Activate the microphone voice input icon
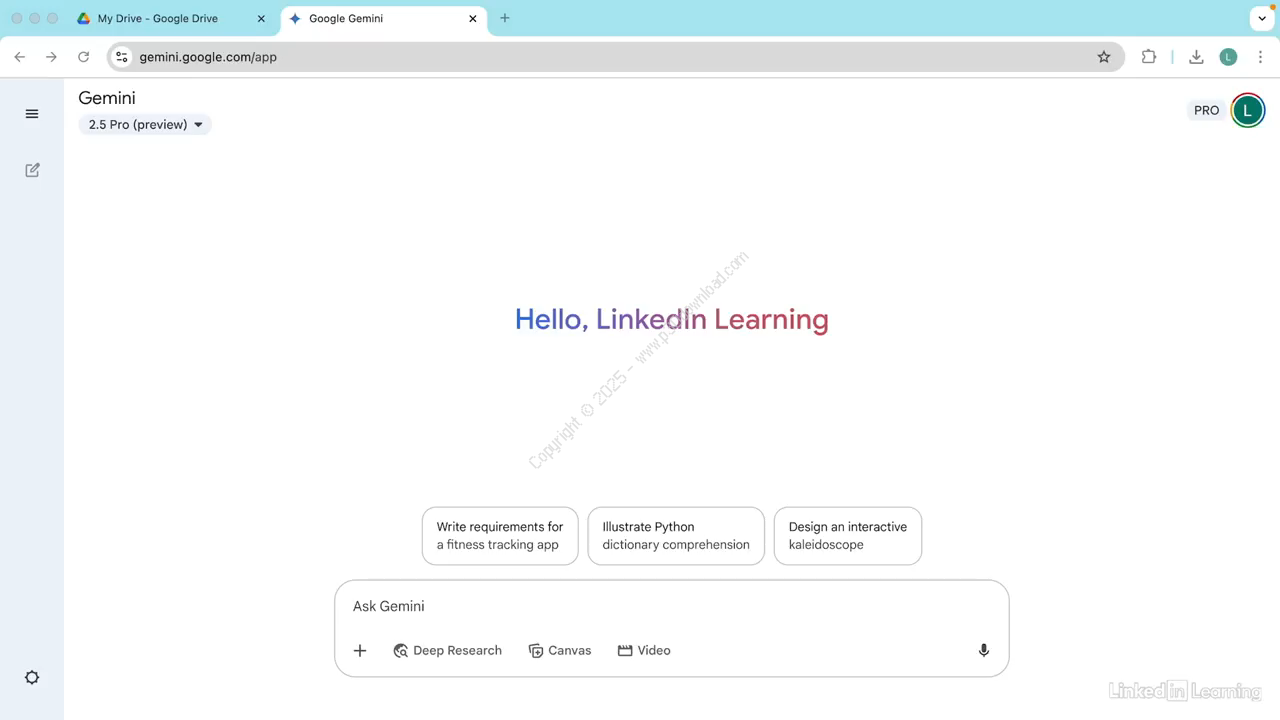 [x=984, y=651]
